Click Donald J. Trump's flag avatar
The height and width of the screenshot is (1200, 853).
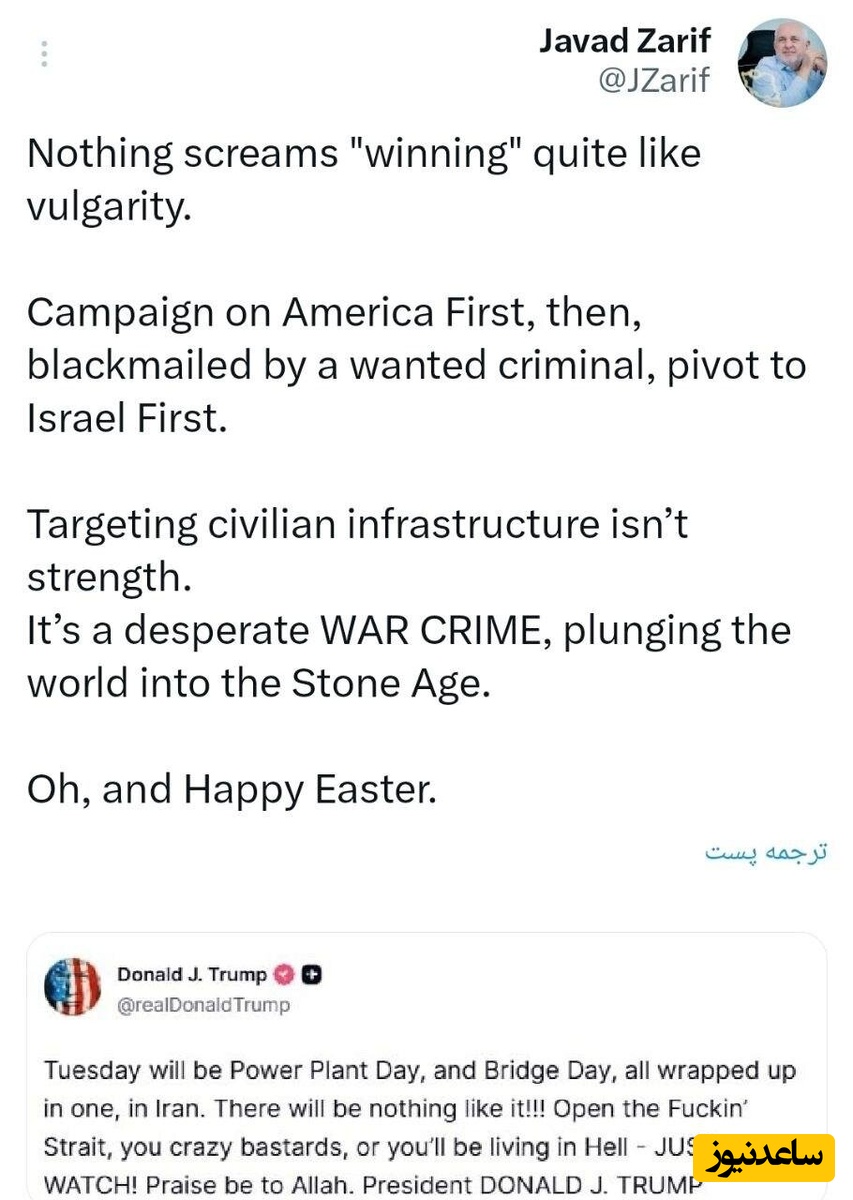point(73,987)
